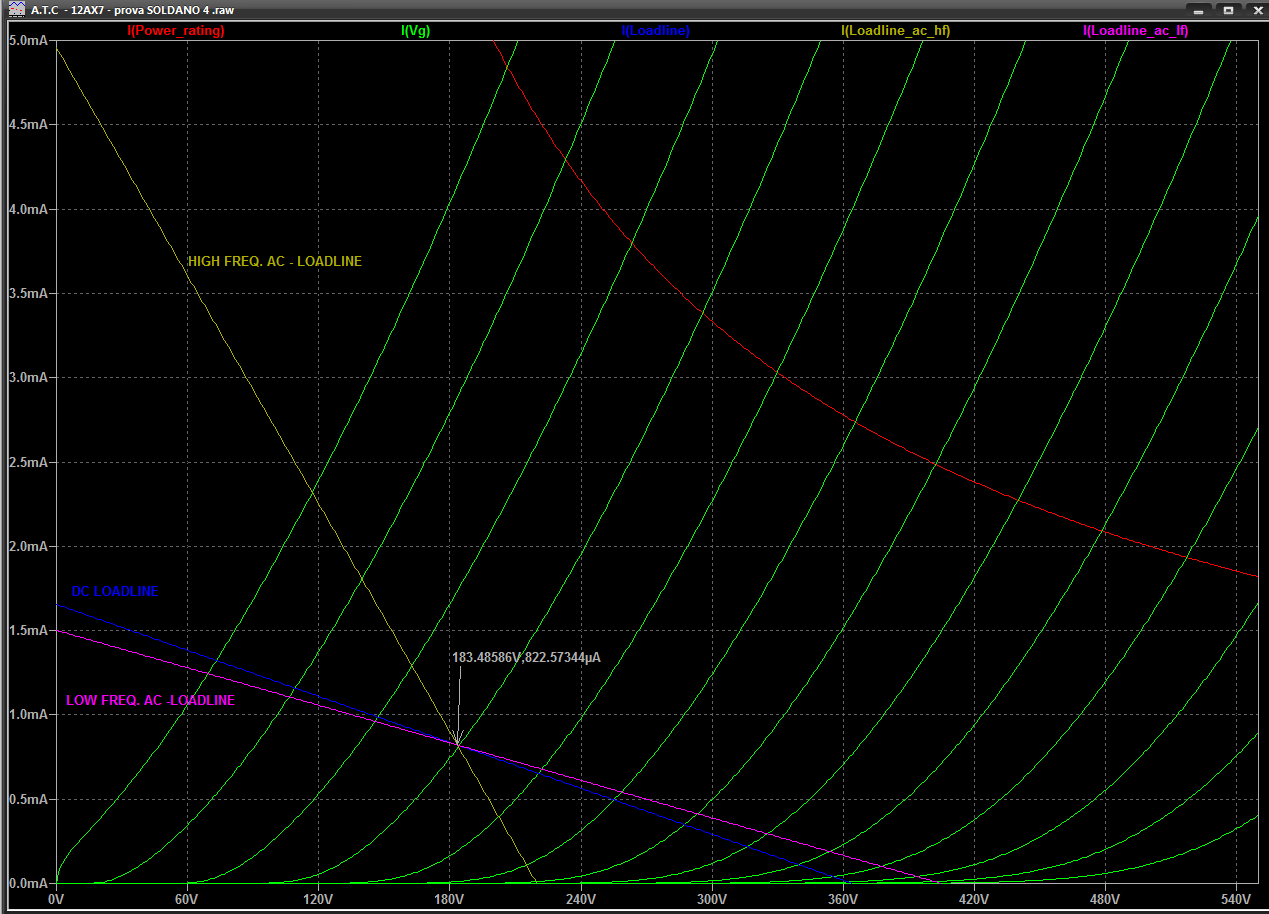Click the 2.5mA vertical axis tick

point(28,463)
